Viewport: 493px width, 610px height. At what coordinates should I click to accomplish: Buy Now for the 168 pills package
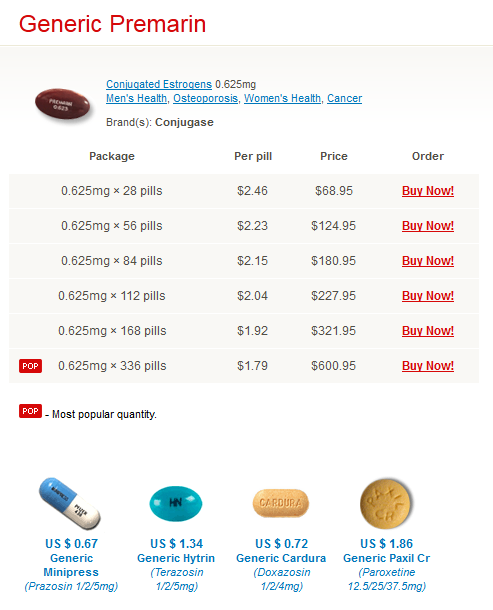428,331
